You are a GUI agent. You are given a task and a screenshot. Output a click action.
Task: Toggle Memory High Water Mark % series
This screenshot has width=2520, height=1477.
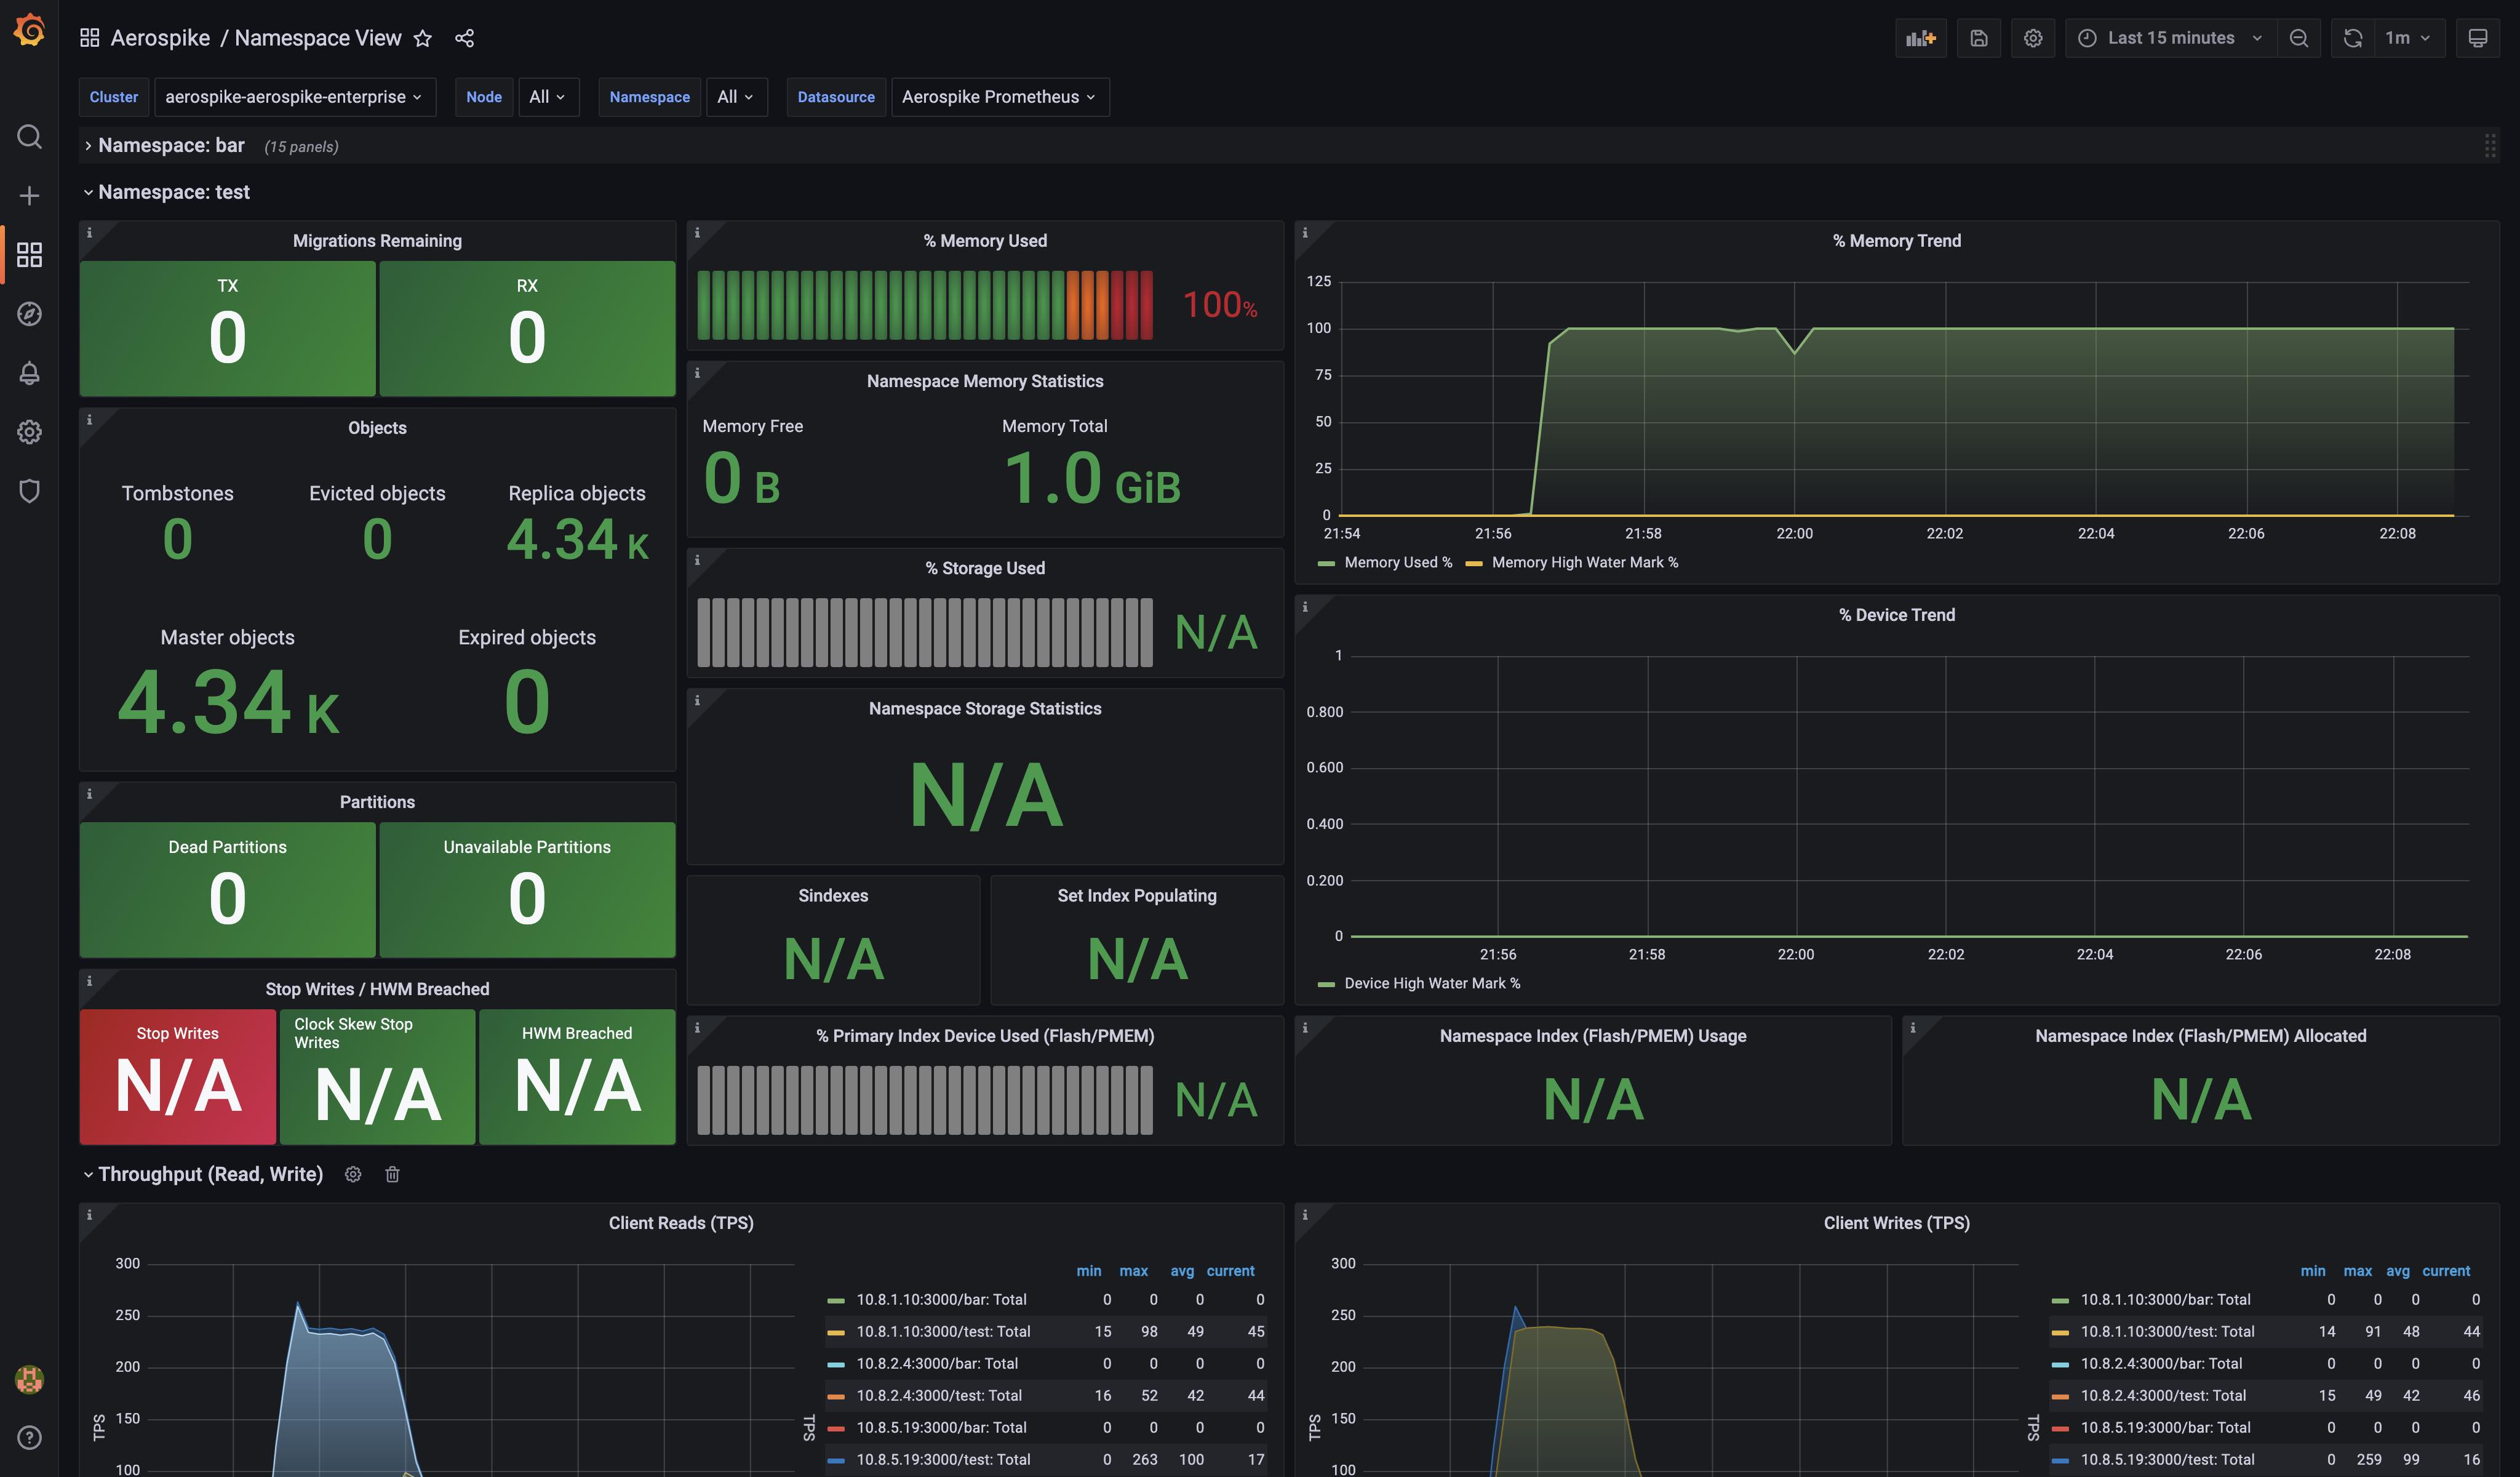tap(1584, 563)
